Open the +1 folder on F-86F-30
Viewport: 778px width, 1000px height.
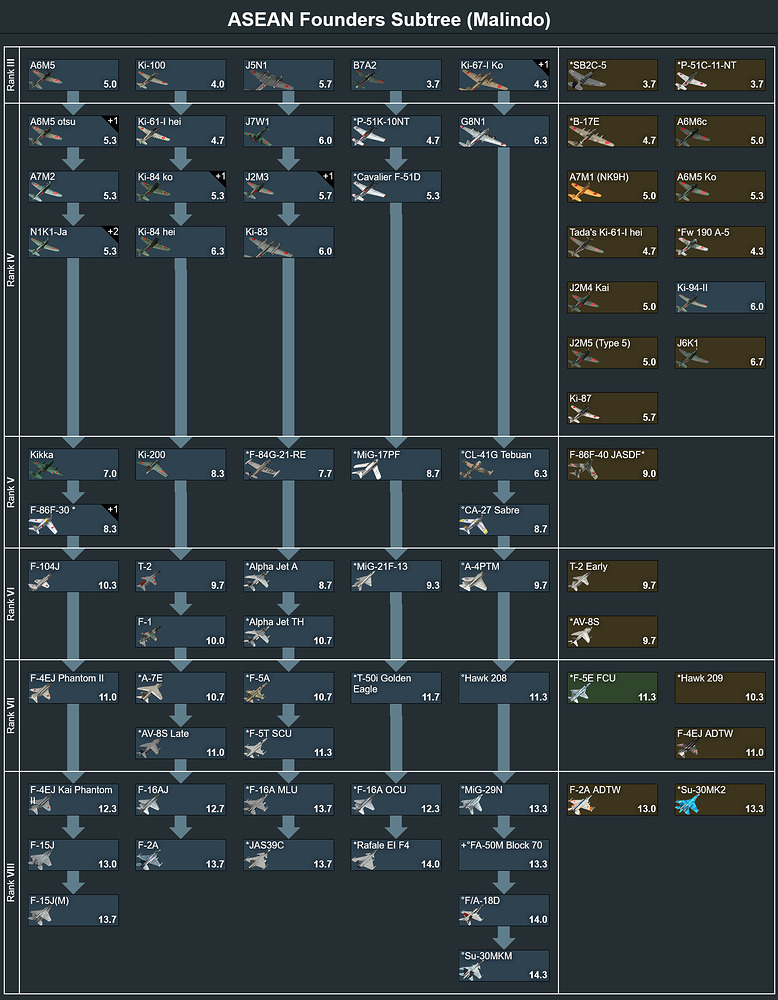point(111,511)
